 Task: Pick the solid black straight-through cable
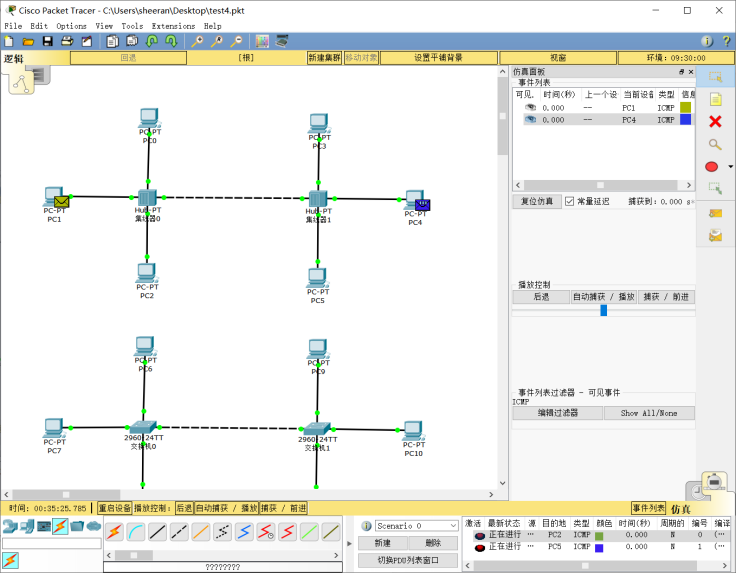157,532
